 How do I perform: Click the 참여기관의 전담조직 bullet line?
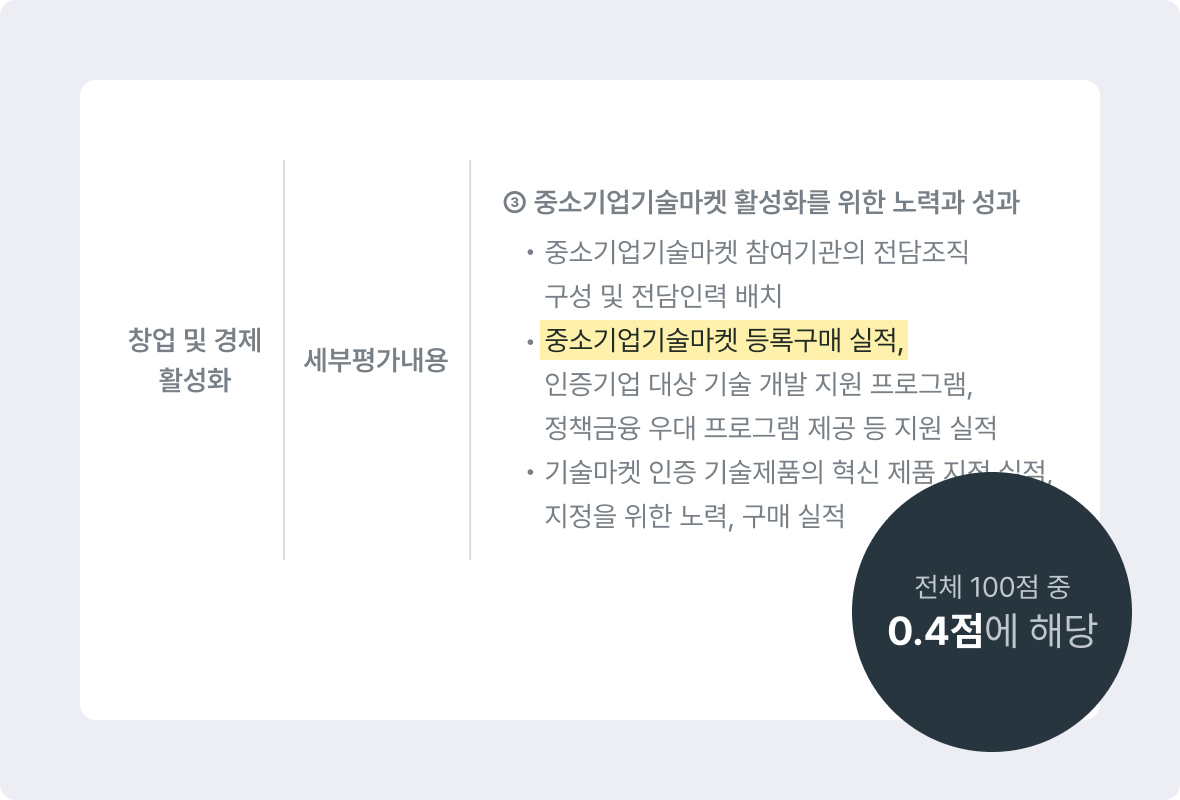[x=756, y=251]
